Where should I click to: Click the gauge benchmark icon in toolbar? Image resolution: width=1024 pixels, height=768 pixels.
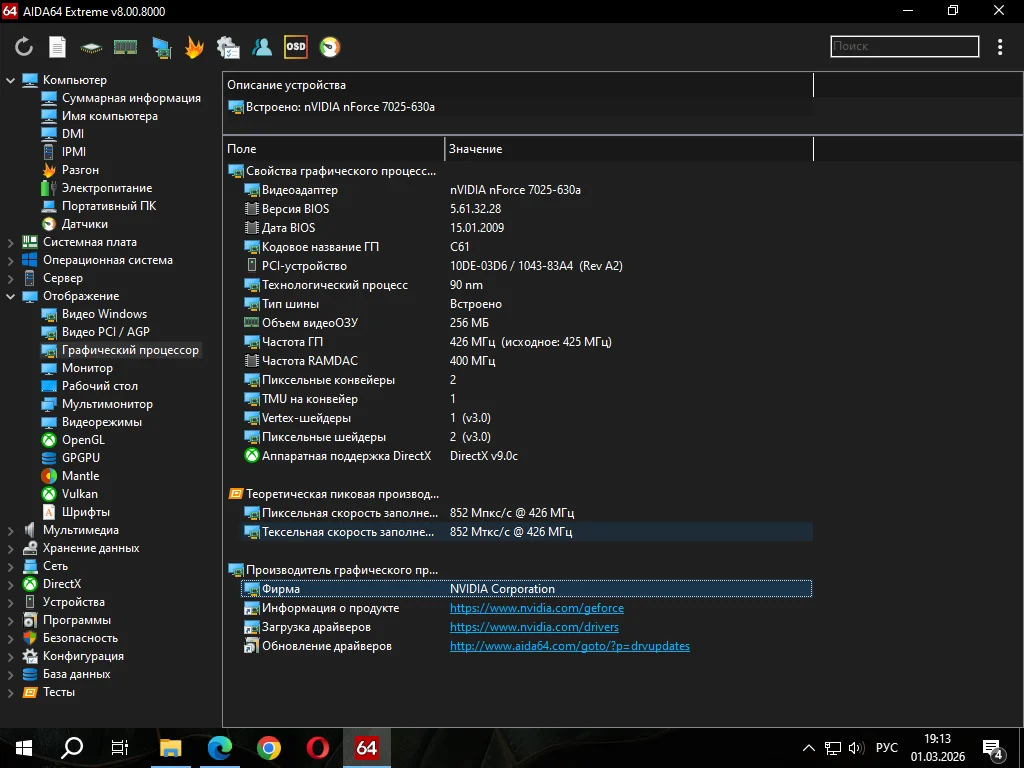coord(329,47)
